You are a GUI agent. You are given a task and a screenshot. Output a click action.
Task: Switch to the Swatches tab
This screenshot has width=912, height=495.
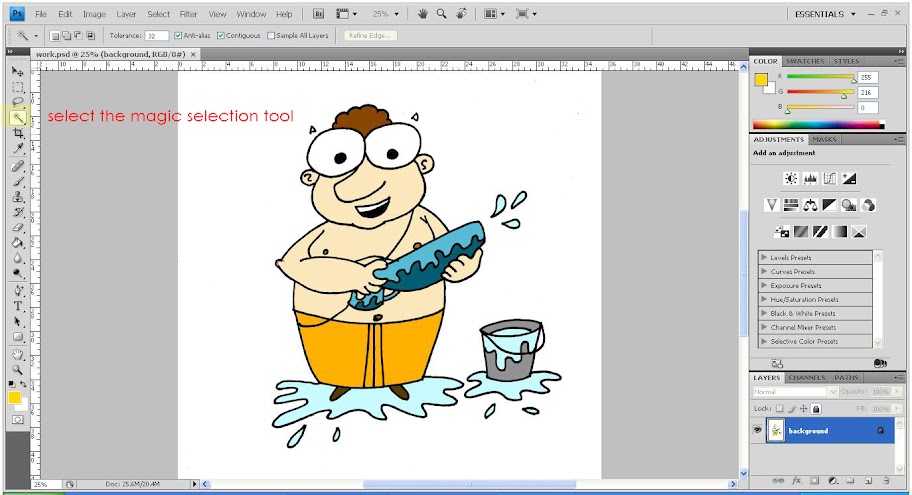[805, 61]
